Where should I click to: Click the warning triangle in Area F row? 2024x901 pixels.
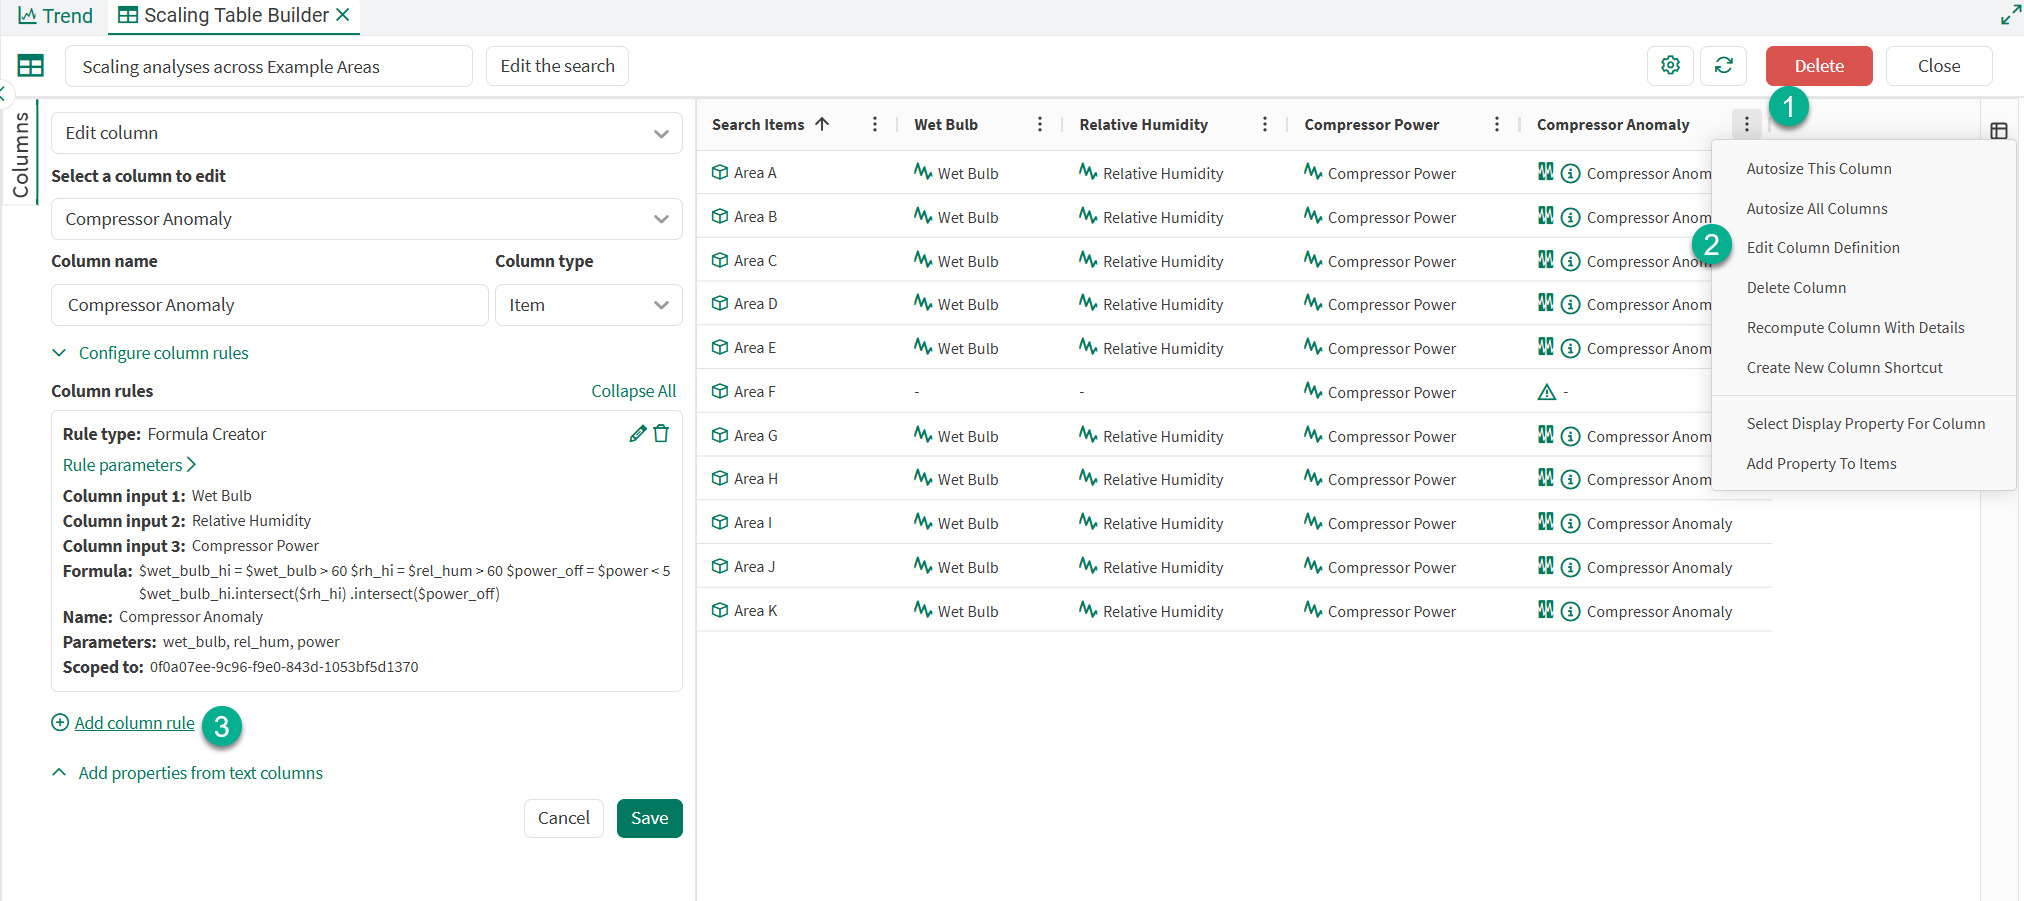pyautogui.click(x=1546, y=392)
